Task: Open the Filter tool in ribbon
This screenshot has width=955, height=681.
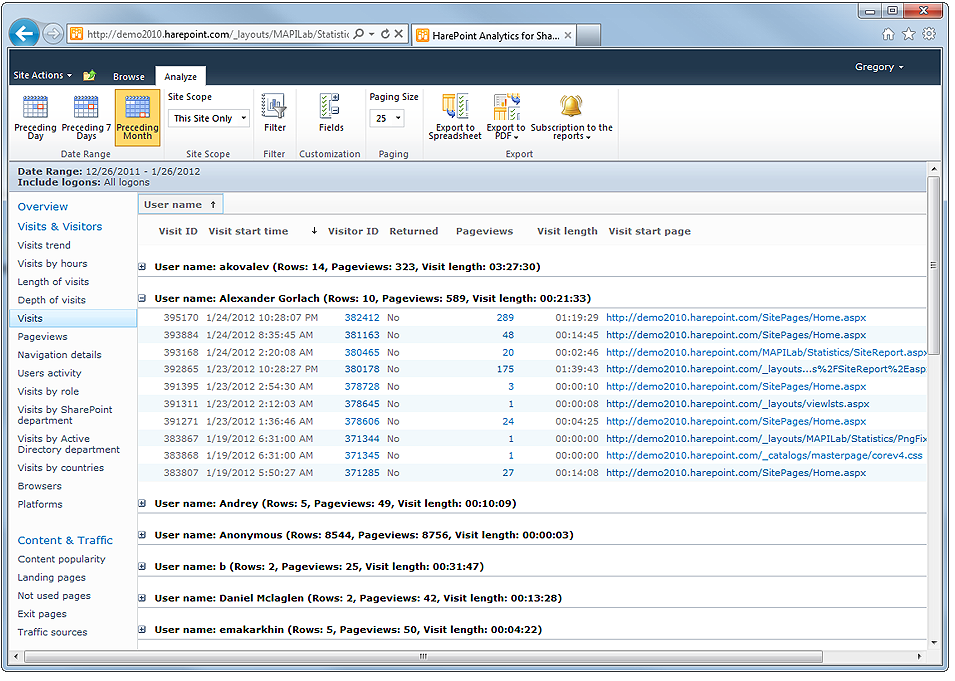Action: 274,113
